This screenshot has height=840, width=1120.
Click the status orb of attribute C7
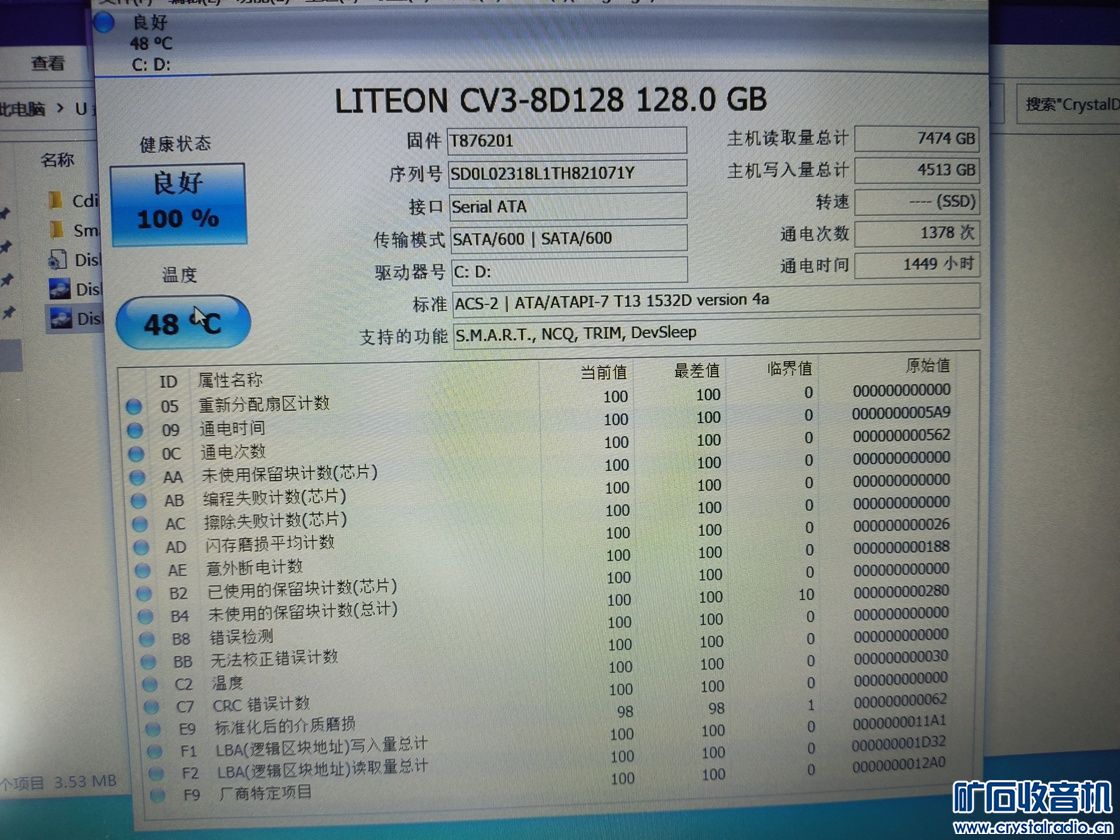[x=151, y=707]
